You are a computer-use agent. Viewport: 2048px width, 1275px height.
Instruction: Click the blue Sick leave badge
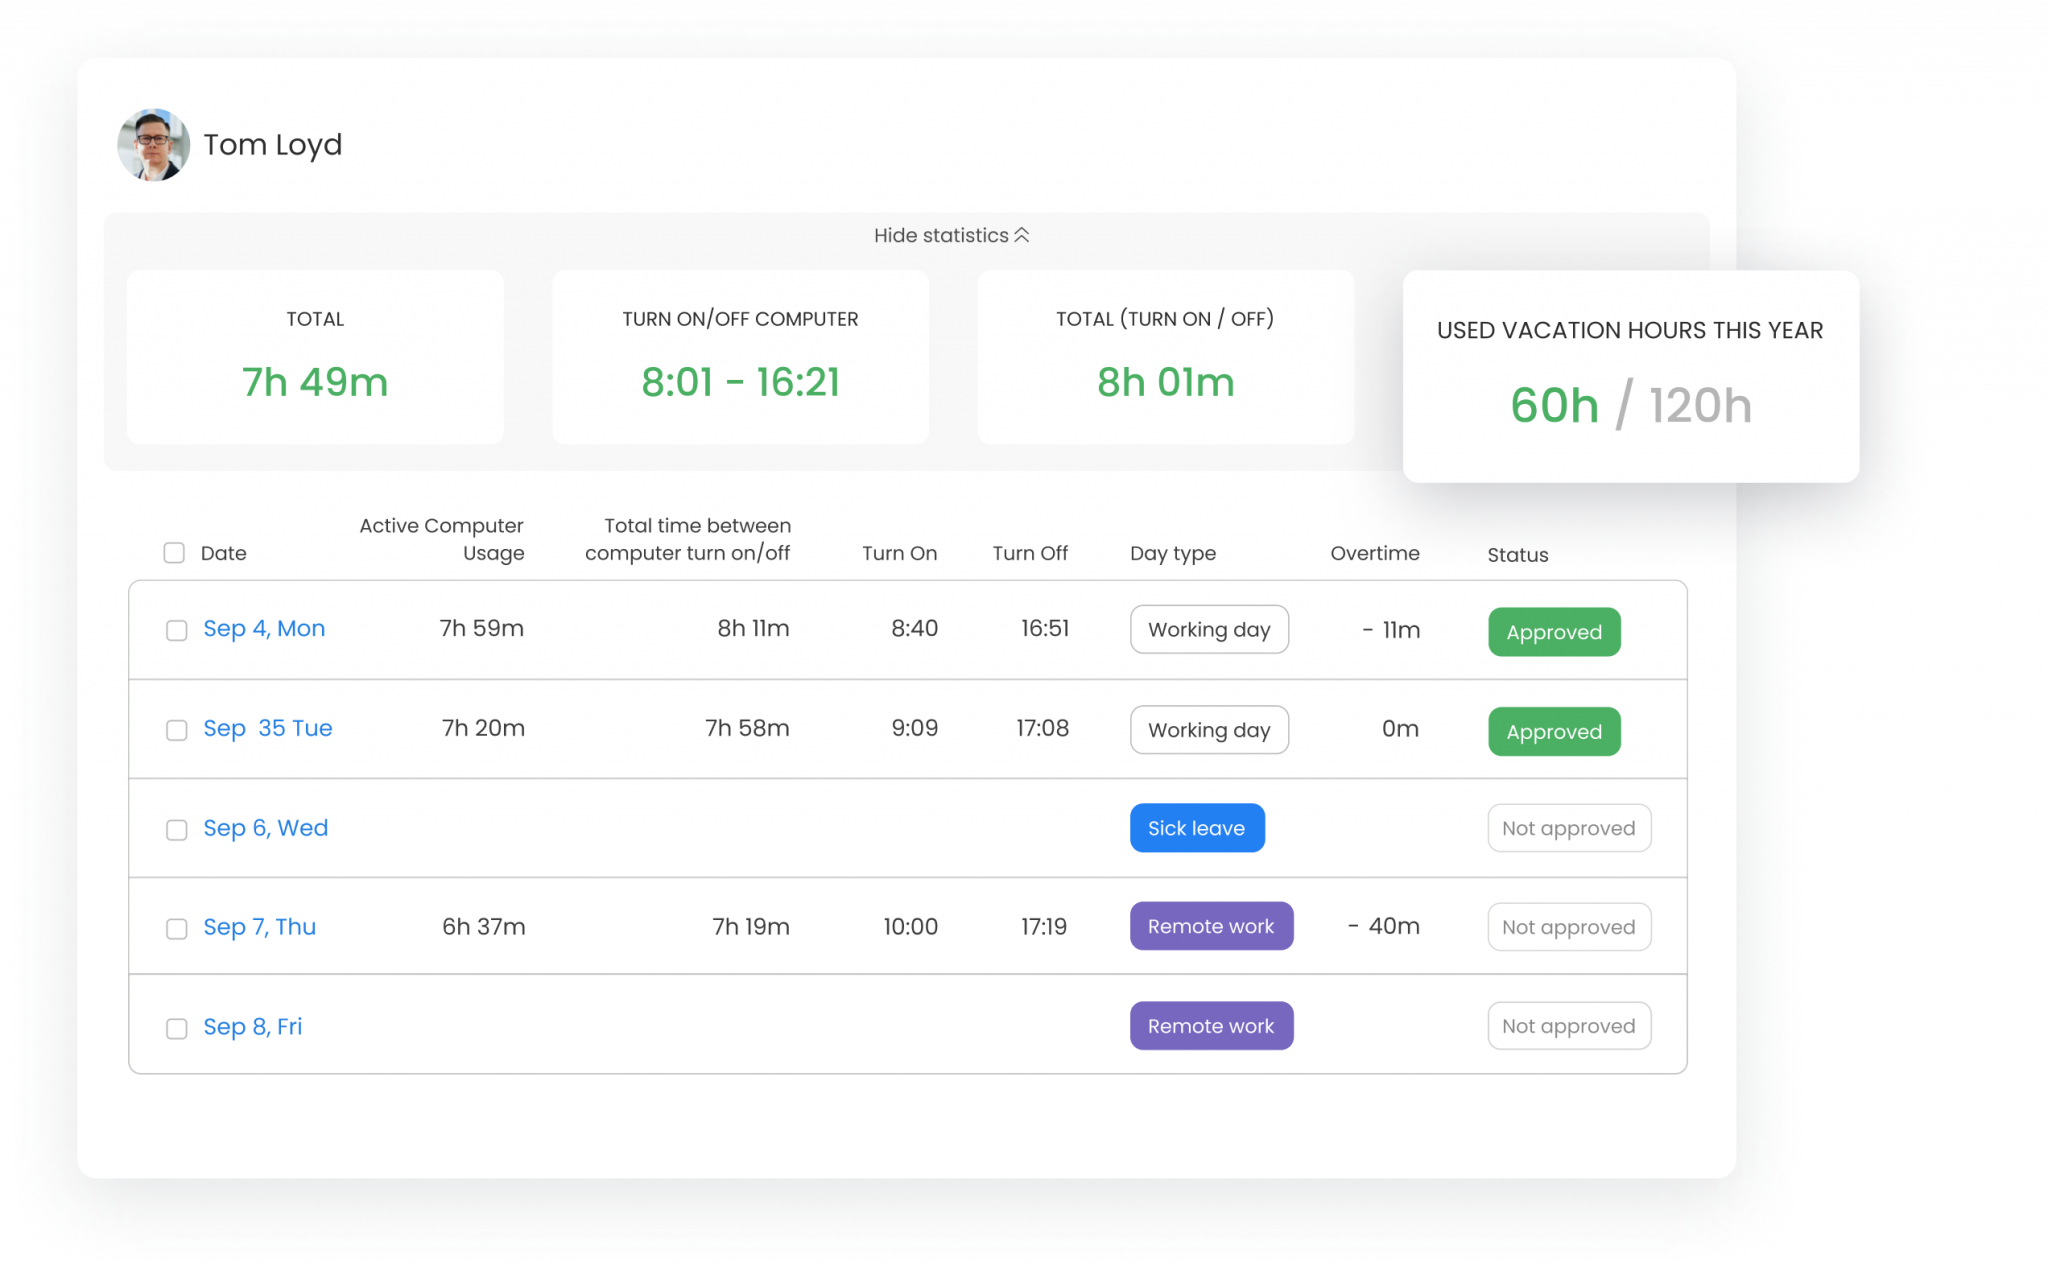[x=1196, y=828]
